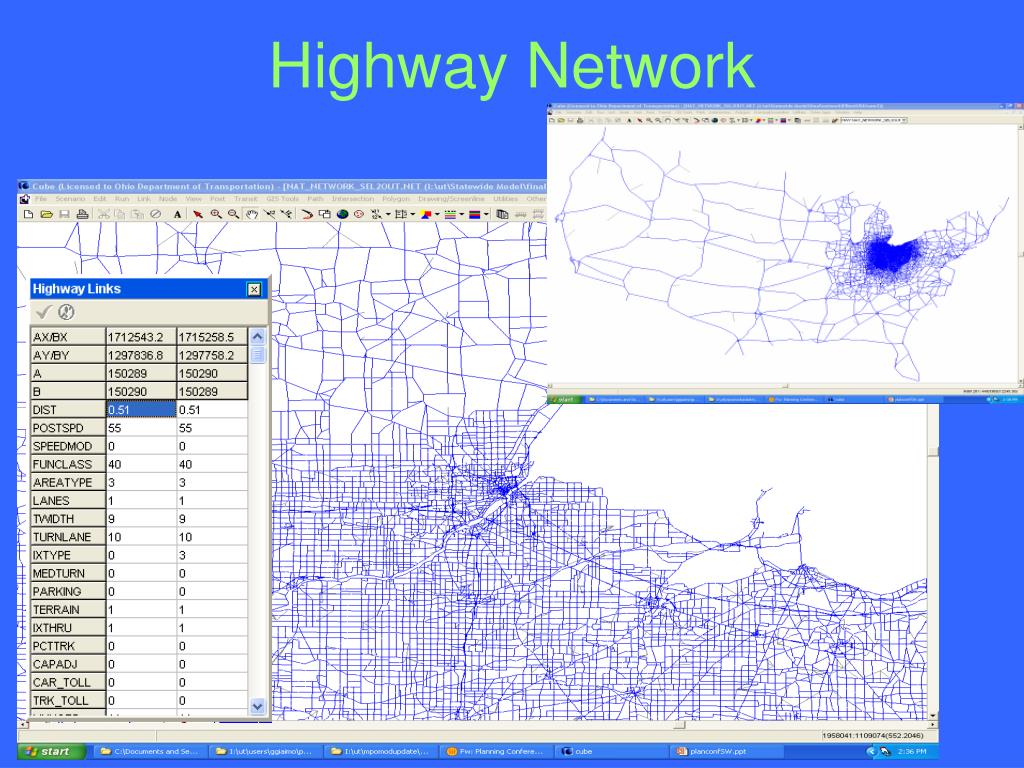
Task: Click the map window horizontal scrollbar thumb
Action: 679,725
